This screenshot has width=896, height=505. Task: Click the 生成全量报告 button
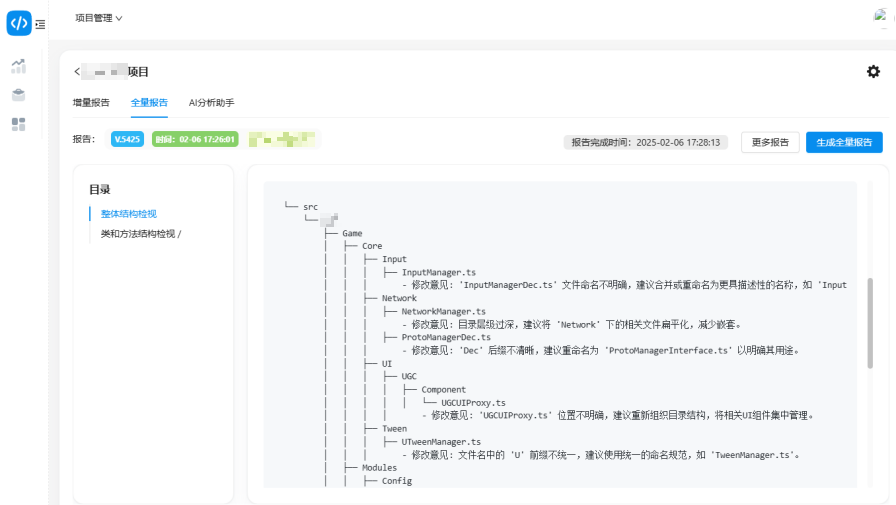coord(844,142)
